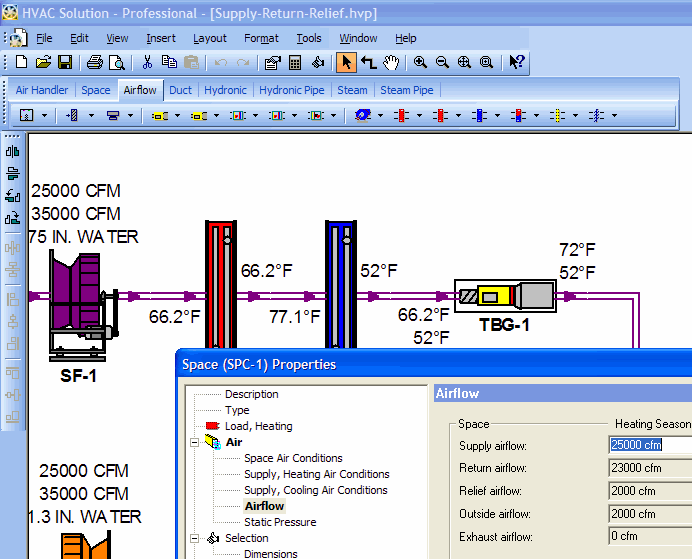Open the dropdown after the dark blue dashed icon
This screenshot has height=559, width=692.
pos(614,116)
